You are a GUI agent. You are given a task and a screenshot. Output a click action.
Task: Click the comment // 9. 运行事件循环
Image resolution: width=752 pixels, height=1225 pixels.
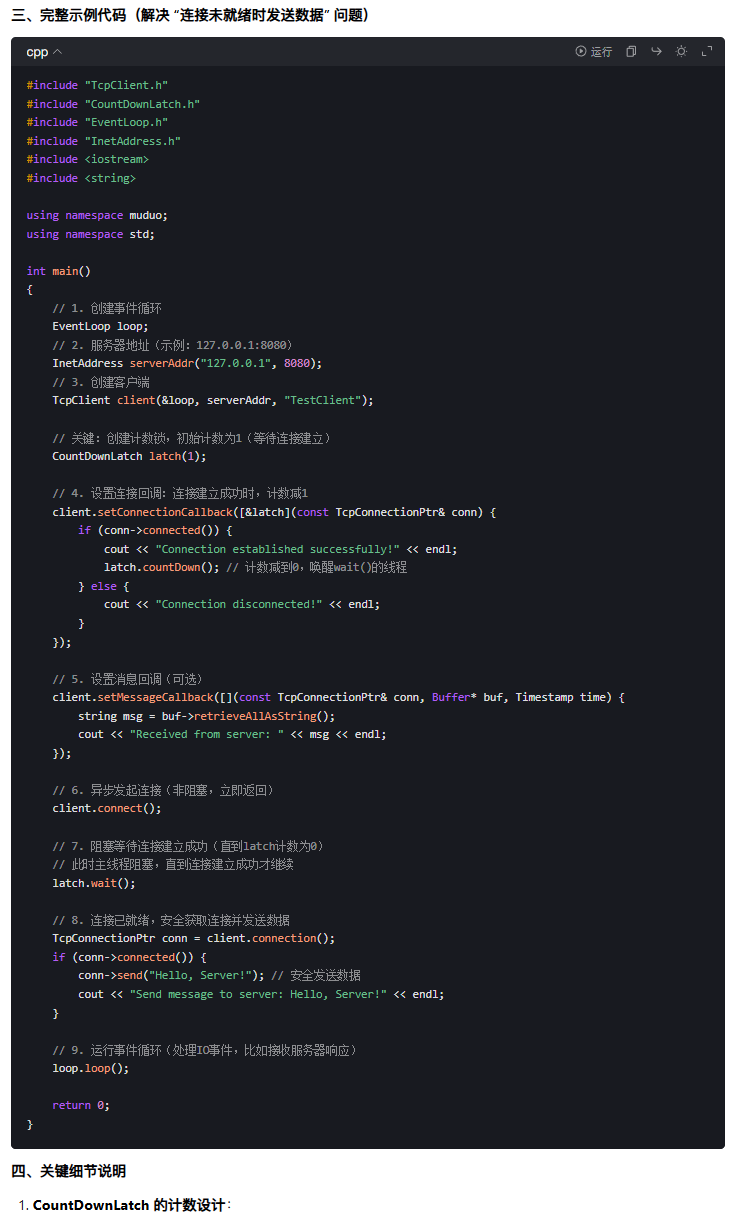(205, 1050)
